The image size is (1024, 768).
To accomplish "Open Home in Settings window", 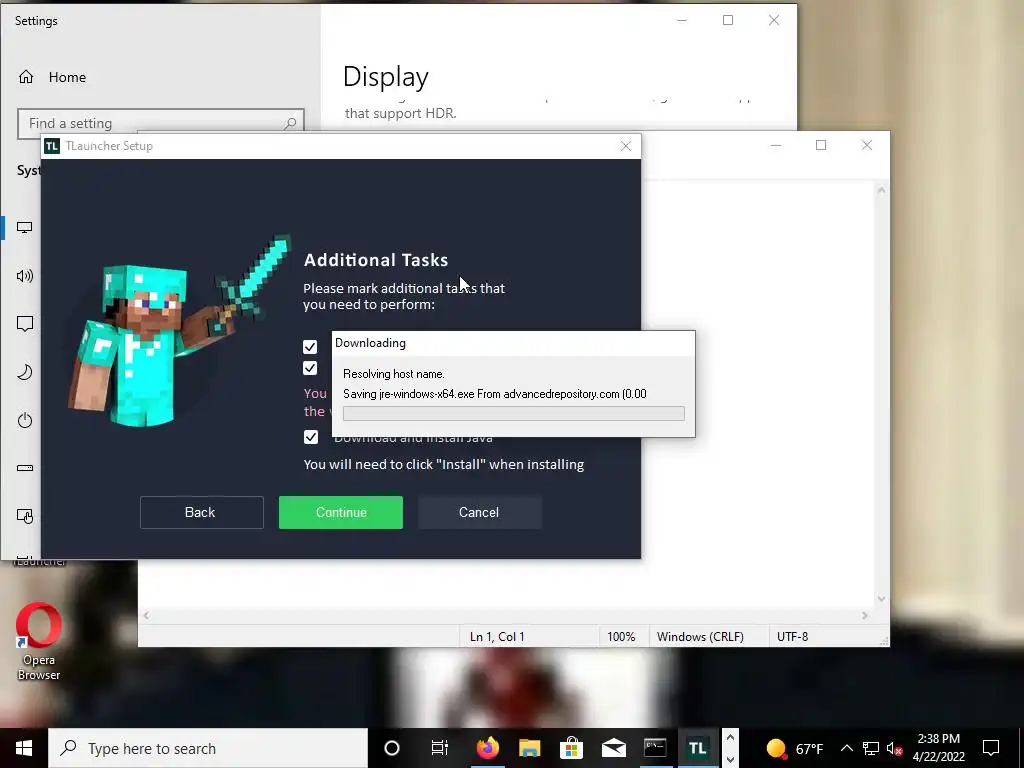I will 53,77.
